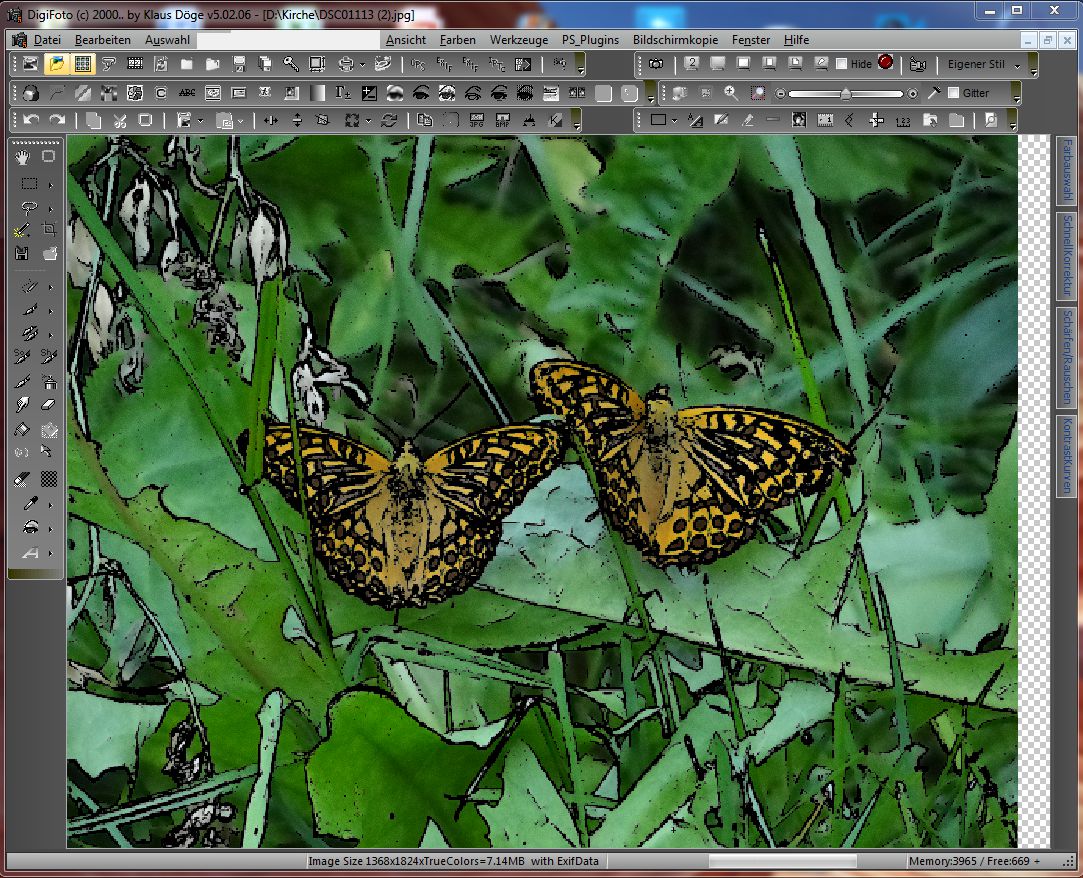Click the scissors cut icon
The height and width of the screenshot is (878, 1083).
(119, 120)
